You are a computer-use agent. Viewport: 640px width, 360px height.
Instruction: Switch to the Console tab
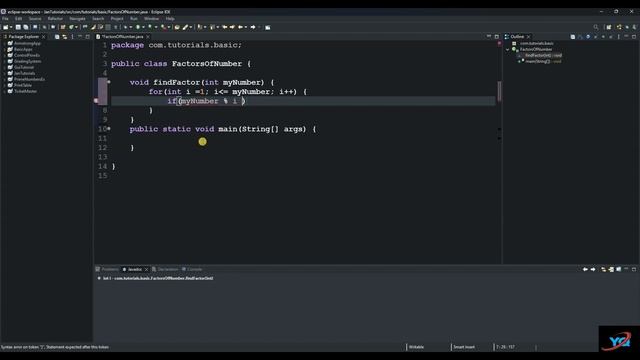pos(192,269)
